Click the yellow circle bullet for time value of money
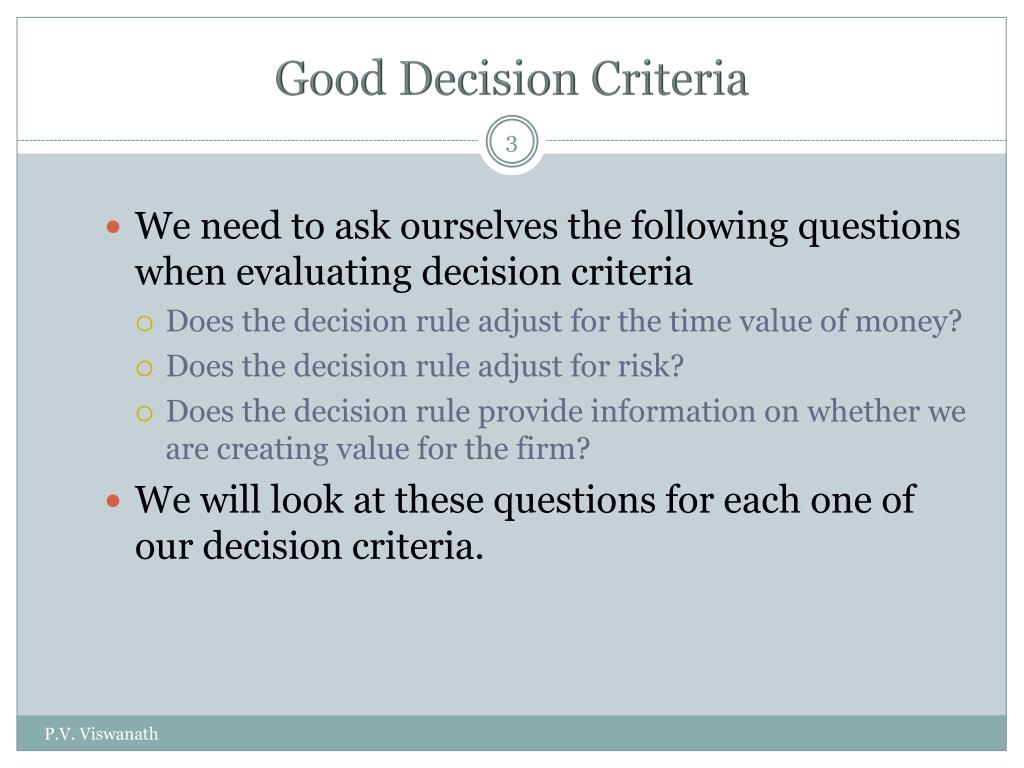Image resolution: width=1024 pixels, height=768 pixels. [144, 323]
